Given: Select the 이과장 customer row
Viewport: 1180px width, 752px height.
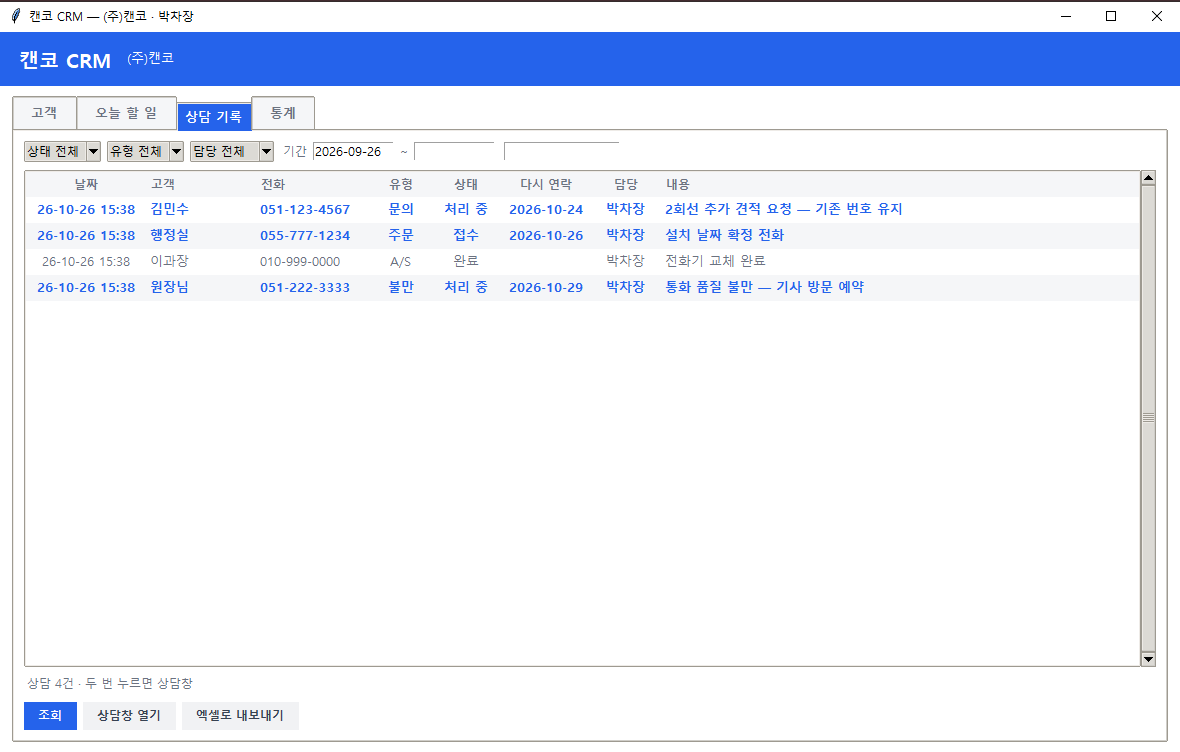Looking at the screenshot, I should click(x=582, y=261).
